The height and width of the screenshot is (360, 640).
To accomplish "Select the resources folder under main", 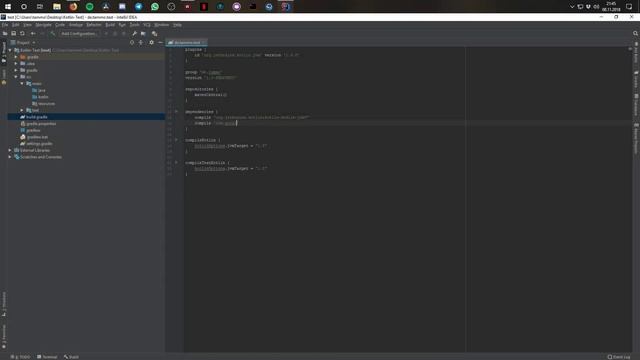I will tap(46, 104).
